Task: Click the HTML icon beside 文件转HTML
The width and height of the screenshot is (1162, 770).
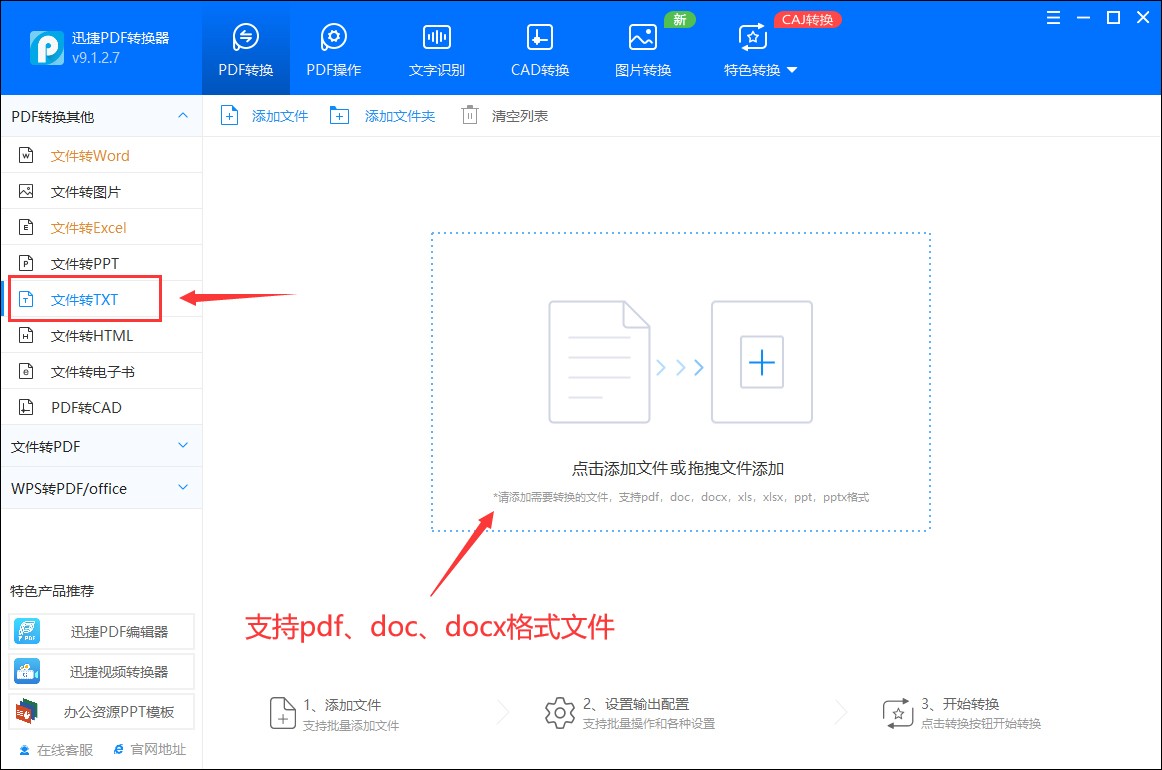Action: coord(26,335)
